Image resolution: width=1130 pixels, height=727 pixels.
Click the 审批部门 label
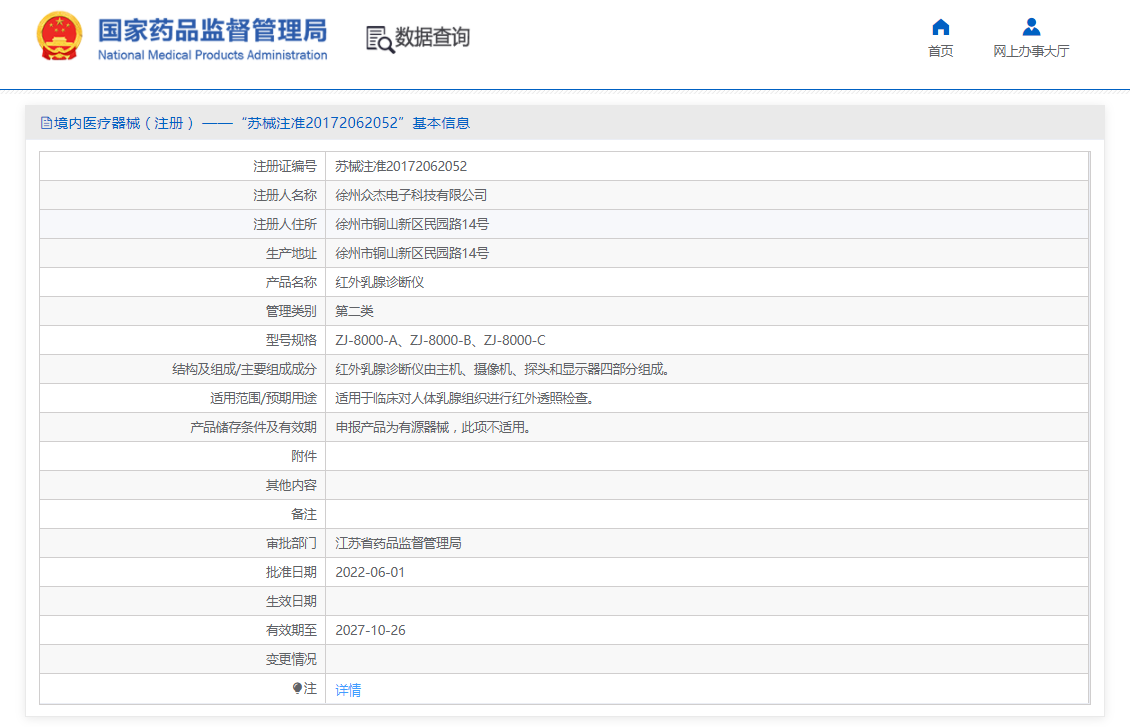(x=291, y=543)
